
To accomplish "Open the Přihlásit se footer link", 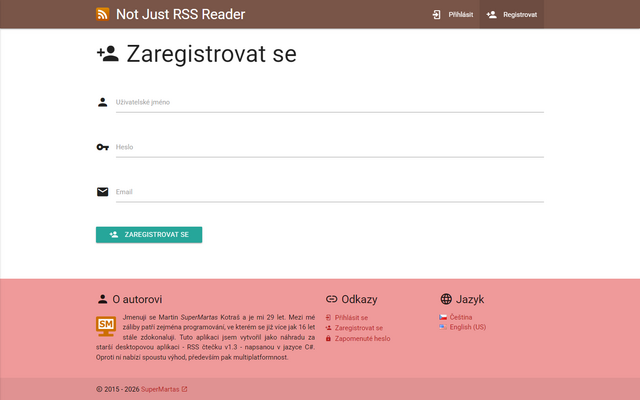I will tap(351, 318).
